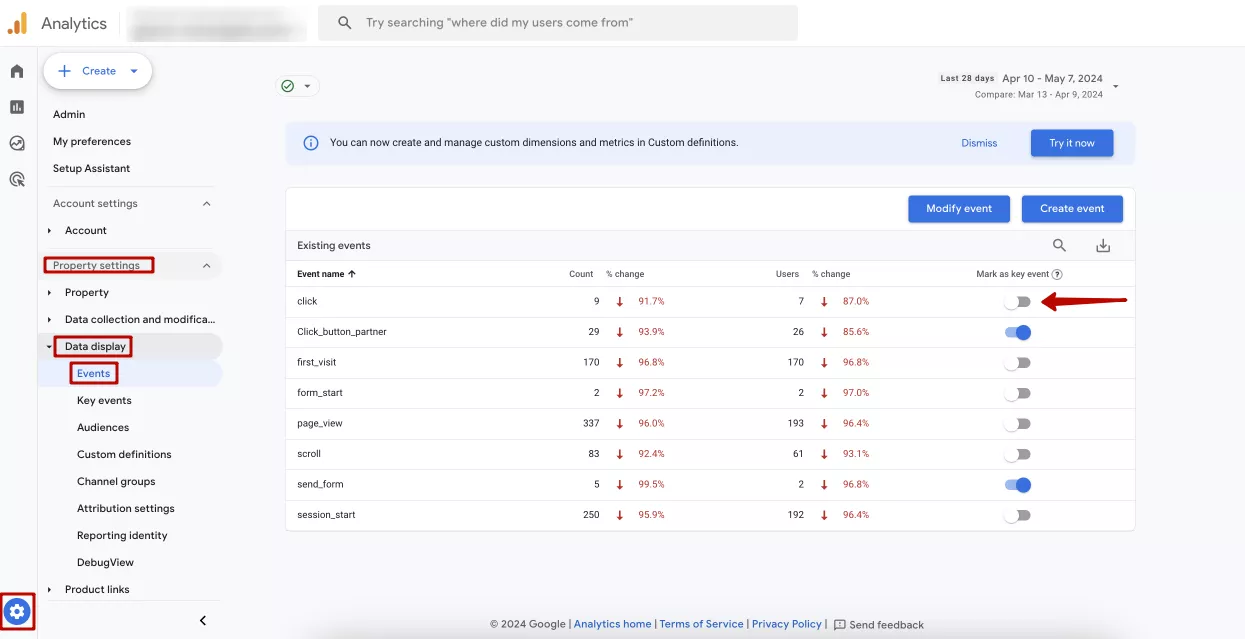Dismiss the custom definitions banner
Viewport: 1245px width, 639px height.
979,143
